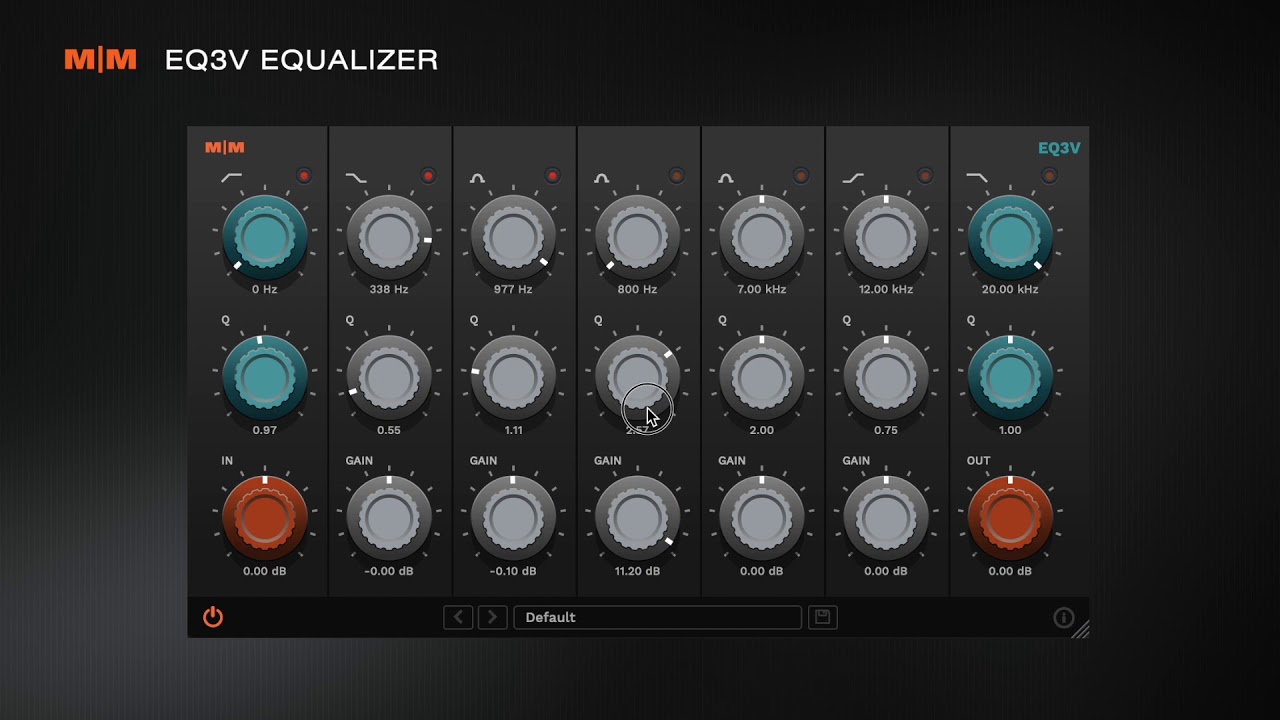Click the Q knob reading 1.11
This screenshot has height=720, width=1280.
(513, 378)
